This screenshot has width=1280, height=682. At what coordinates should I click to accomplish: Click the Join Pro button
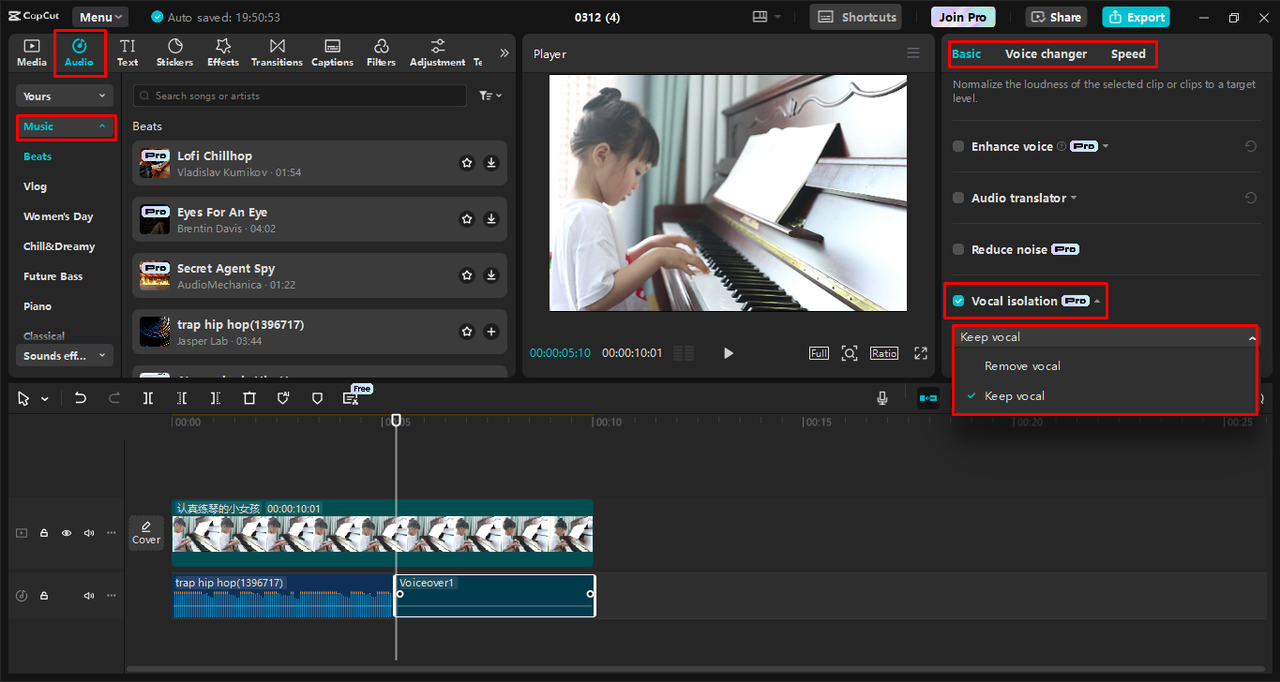pyautogui.click(x=962, y=17)
